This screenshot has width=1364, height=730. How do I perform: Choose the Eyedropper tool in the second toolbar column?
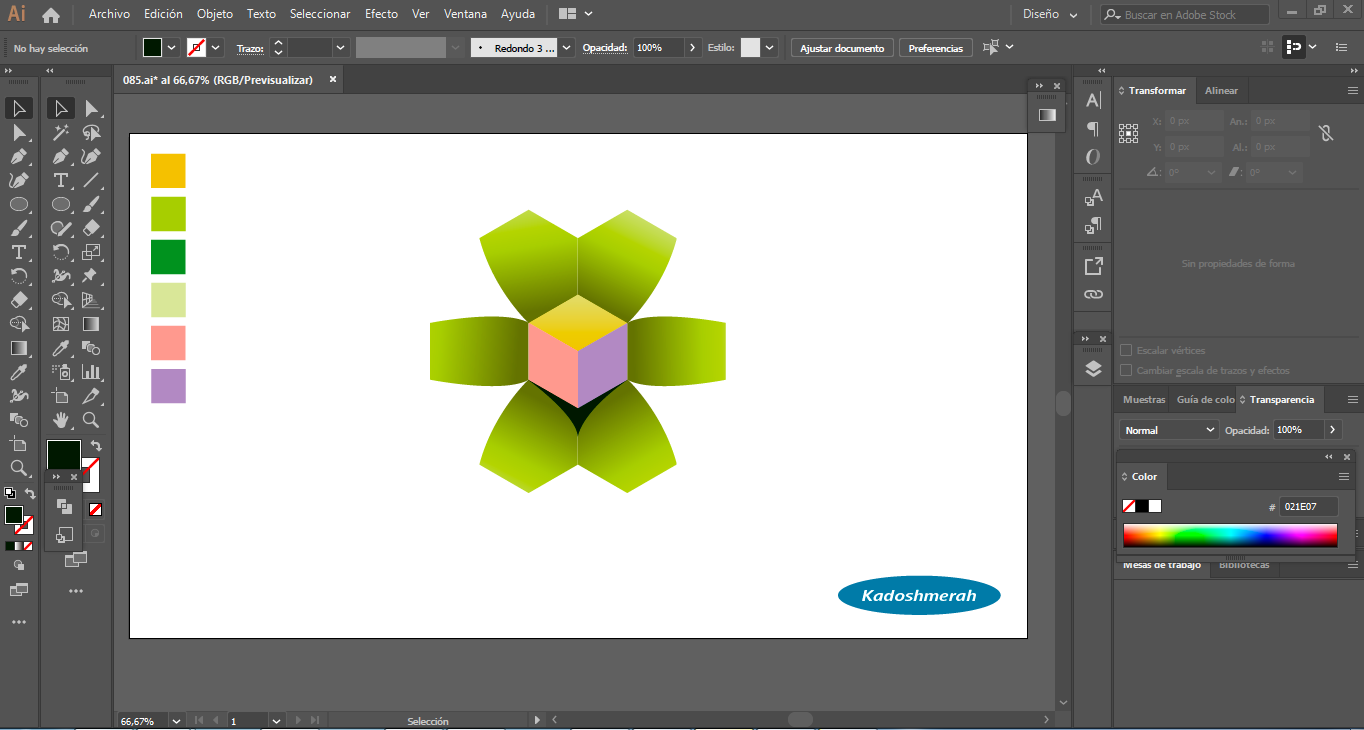click(x=61, y=348)
